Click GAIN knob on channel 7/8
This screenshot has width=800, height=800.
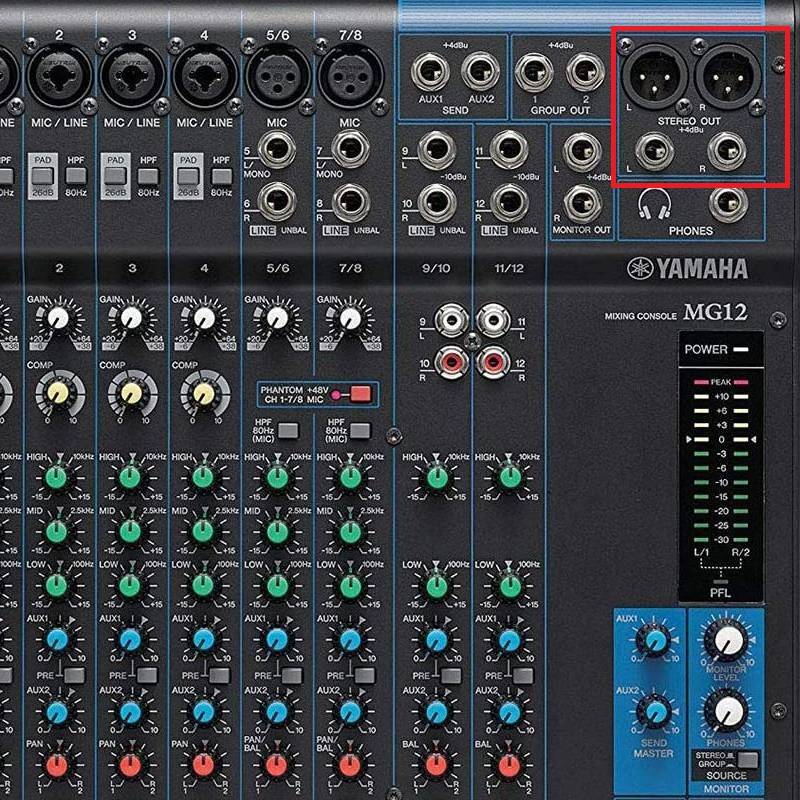[350, 318]
